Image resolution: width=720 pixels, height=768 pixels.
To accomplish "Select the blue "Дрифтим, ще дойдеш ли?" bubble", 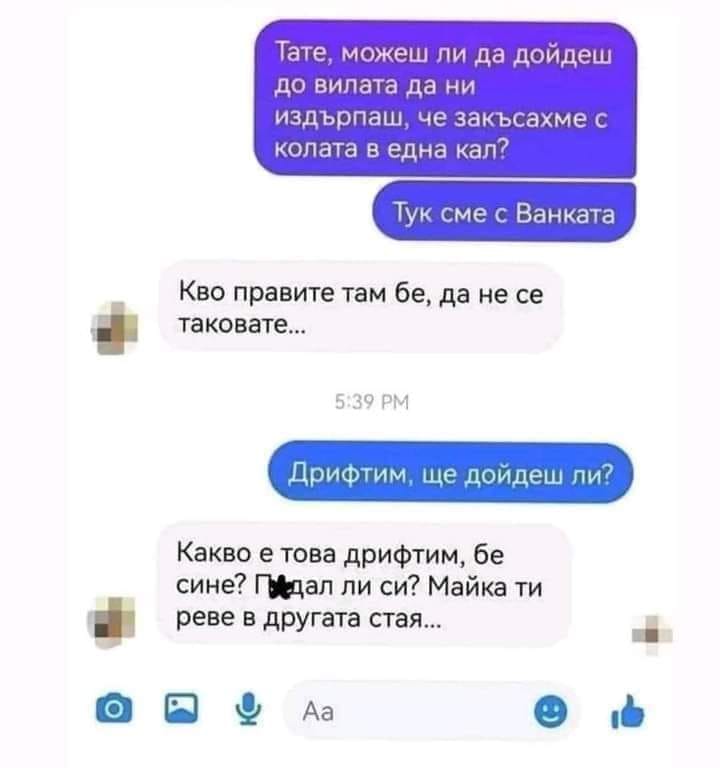I will pos(451,473).
